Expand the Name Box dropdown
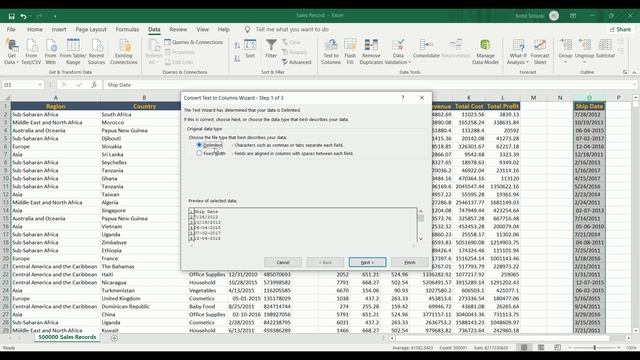 [x=40, y=84]
